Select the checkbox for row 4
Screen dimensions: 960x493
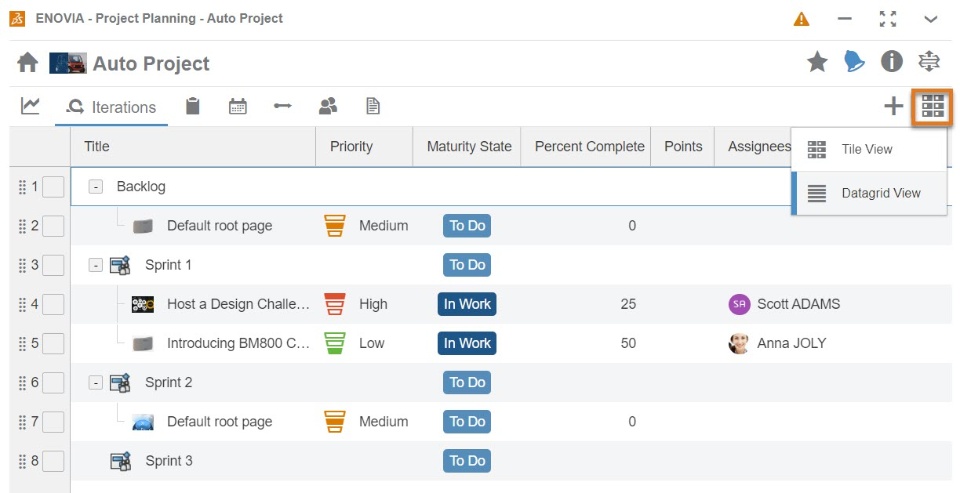[53, 304]
